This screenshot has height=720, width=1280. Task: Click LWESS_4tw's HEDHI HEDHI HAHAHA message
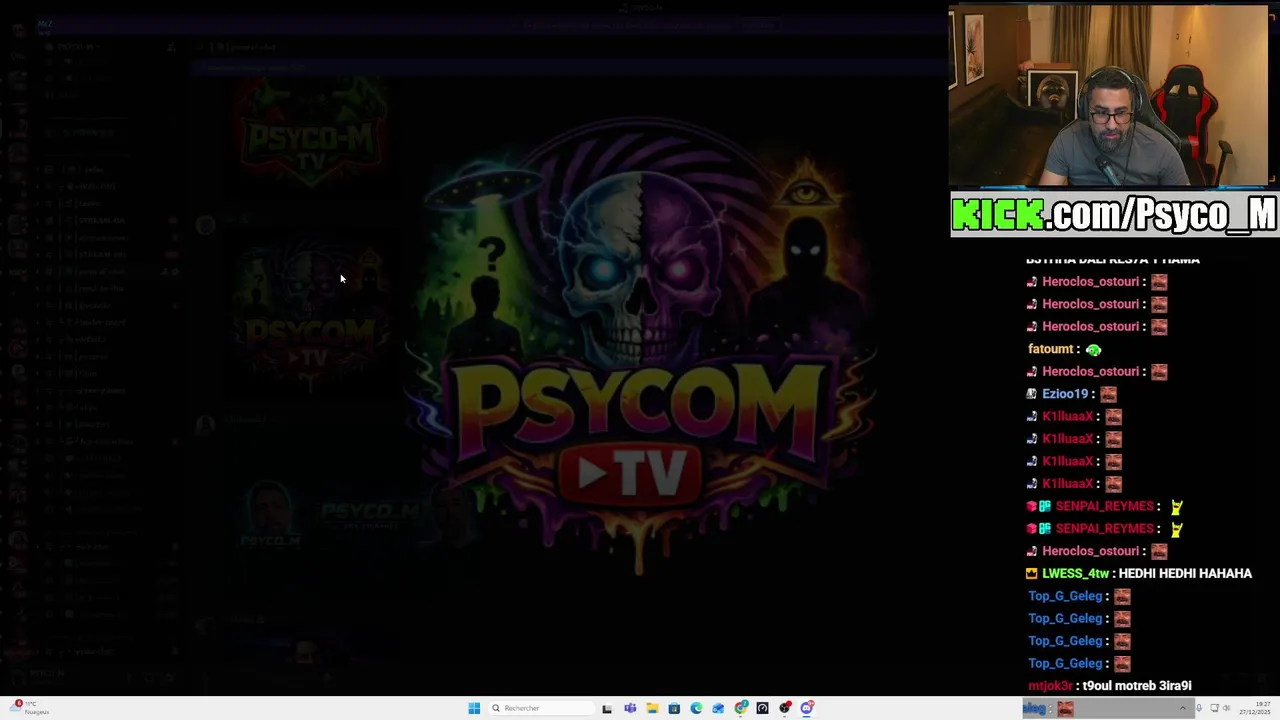pyautogui.click(x=1185, y=574)
